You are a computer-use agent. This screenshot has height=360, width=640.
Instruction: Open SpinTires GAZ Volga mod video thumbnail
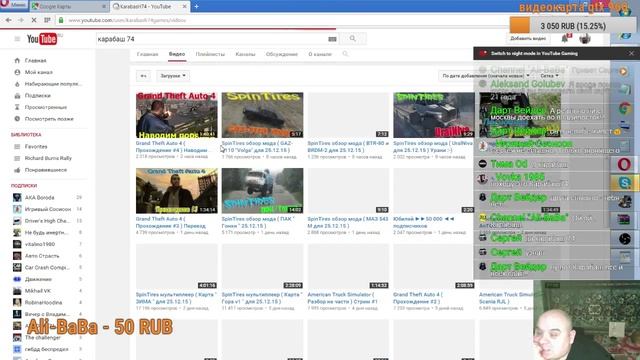tap(262, 115)
